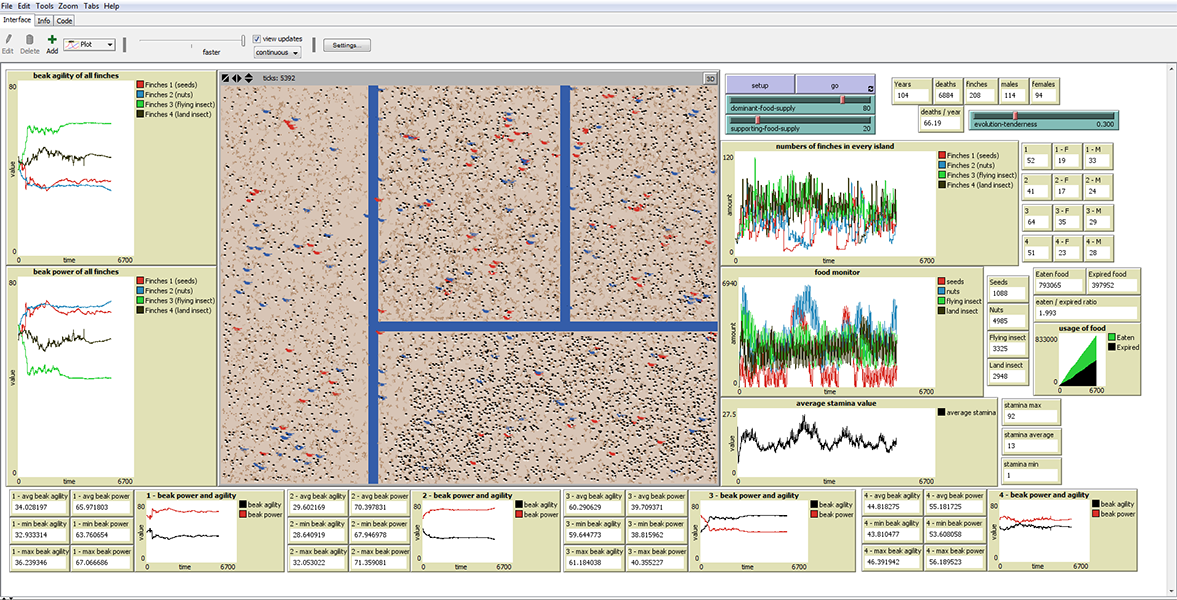
Task: Click the evolution-tenderness slider
Action: click(x=1016, y=115)
